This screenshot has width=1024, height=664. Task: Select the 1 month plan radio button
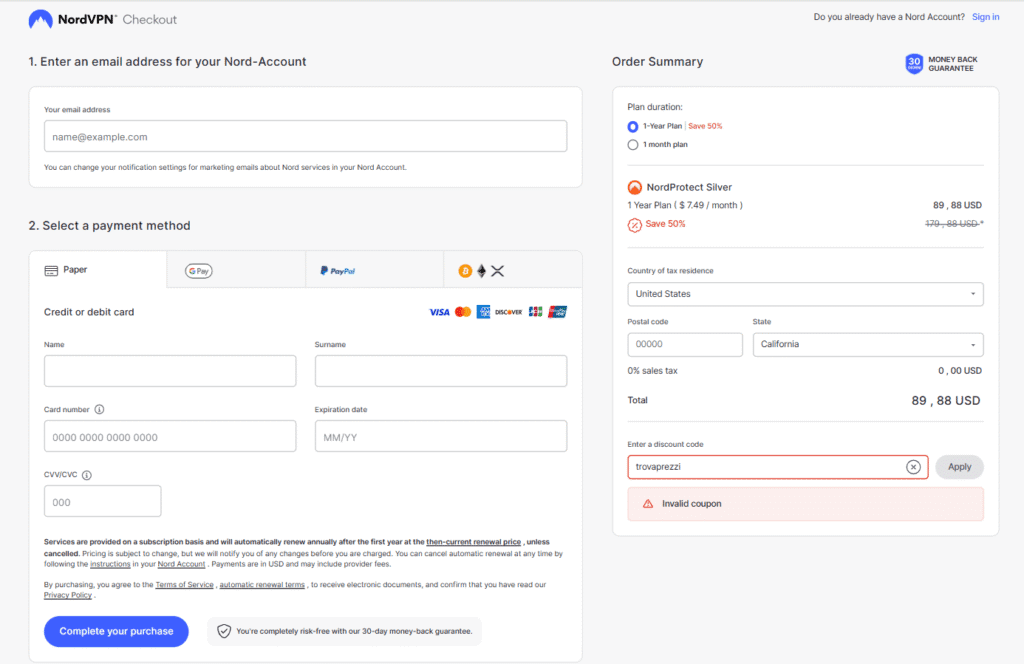coord(633,145)
